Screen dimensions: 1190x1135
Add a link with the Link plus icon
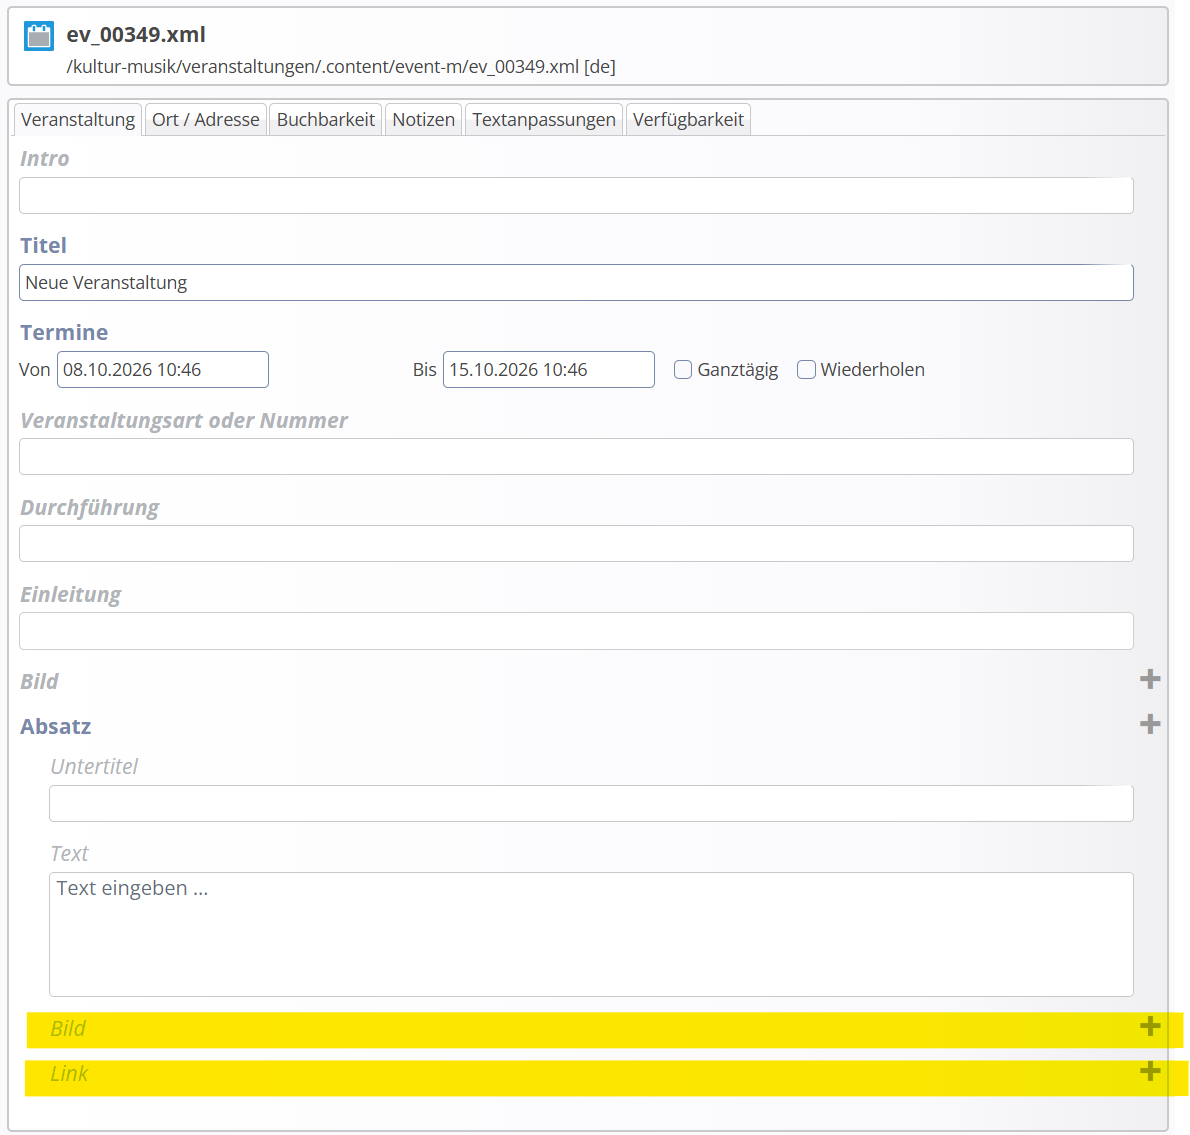pyautogui.click(x=1150, y=1071)
